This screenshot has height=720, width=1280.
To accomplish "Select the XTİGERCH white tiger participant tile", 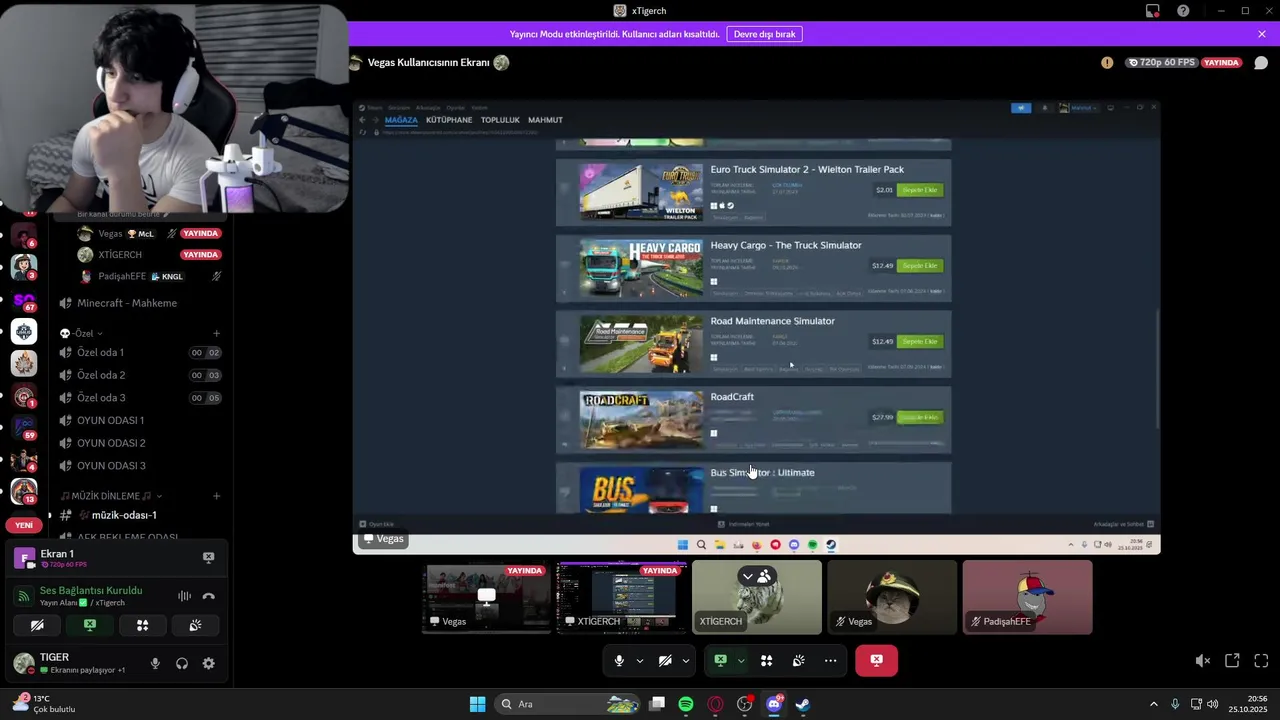I will 757,597.
